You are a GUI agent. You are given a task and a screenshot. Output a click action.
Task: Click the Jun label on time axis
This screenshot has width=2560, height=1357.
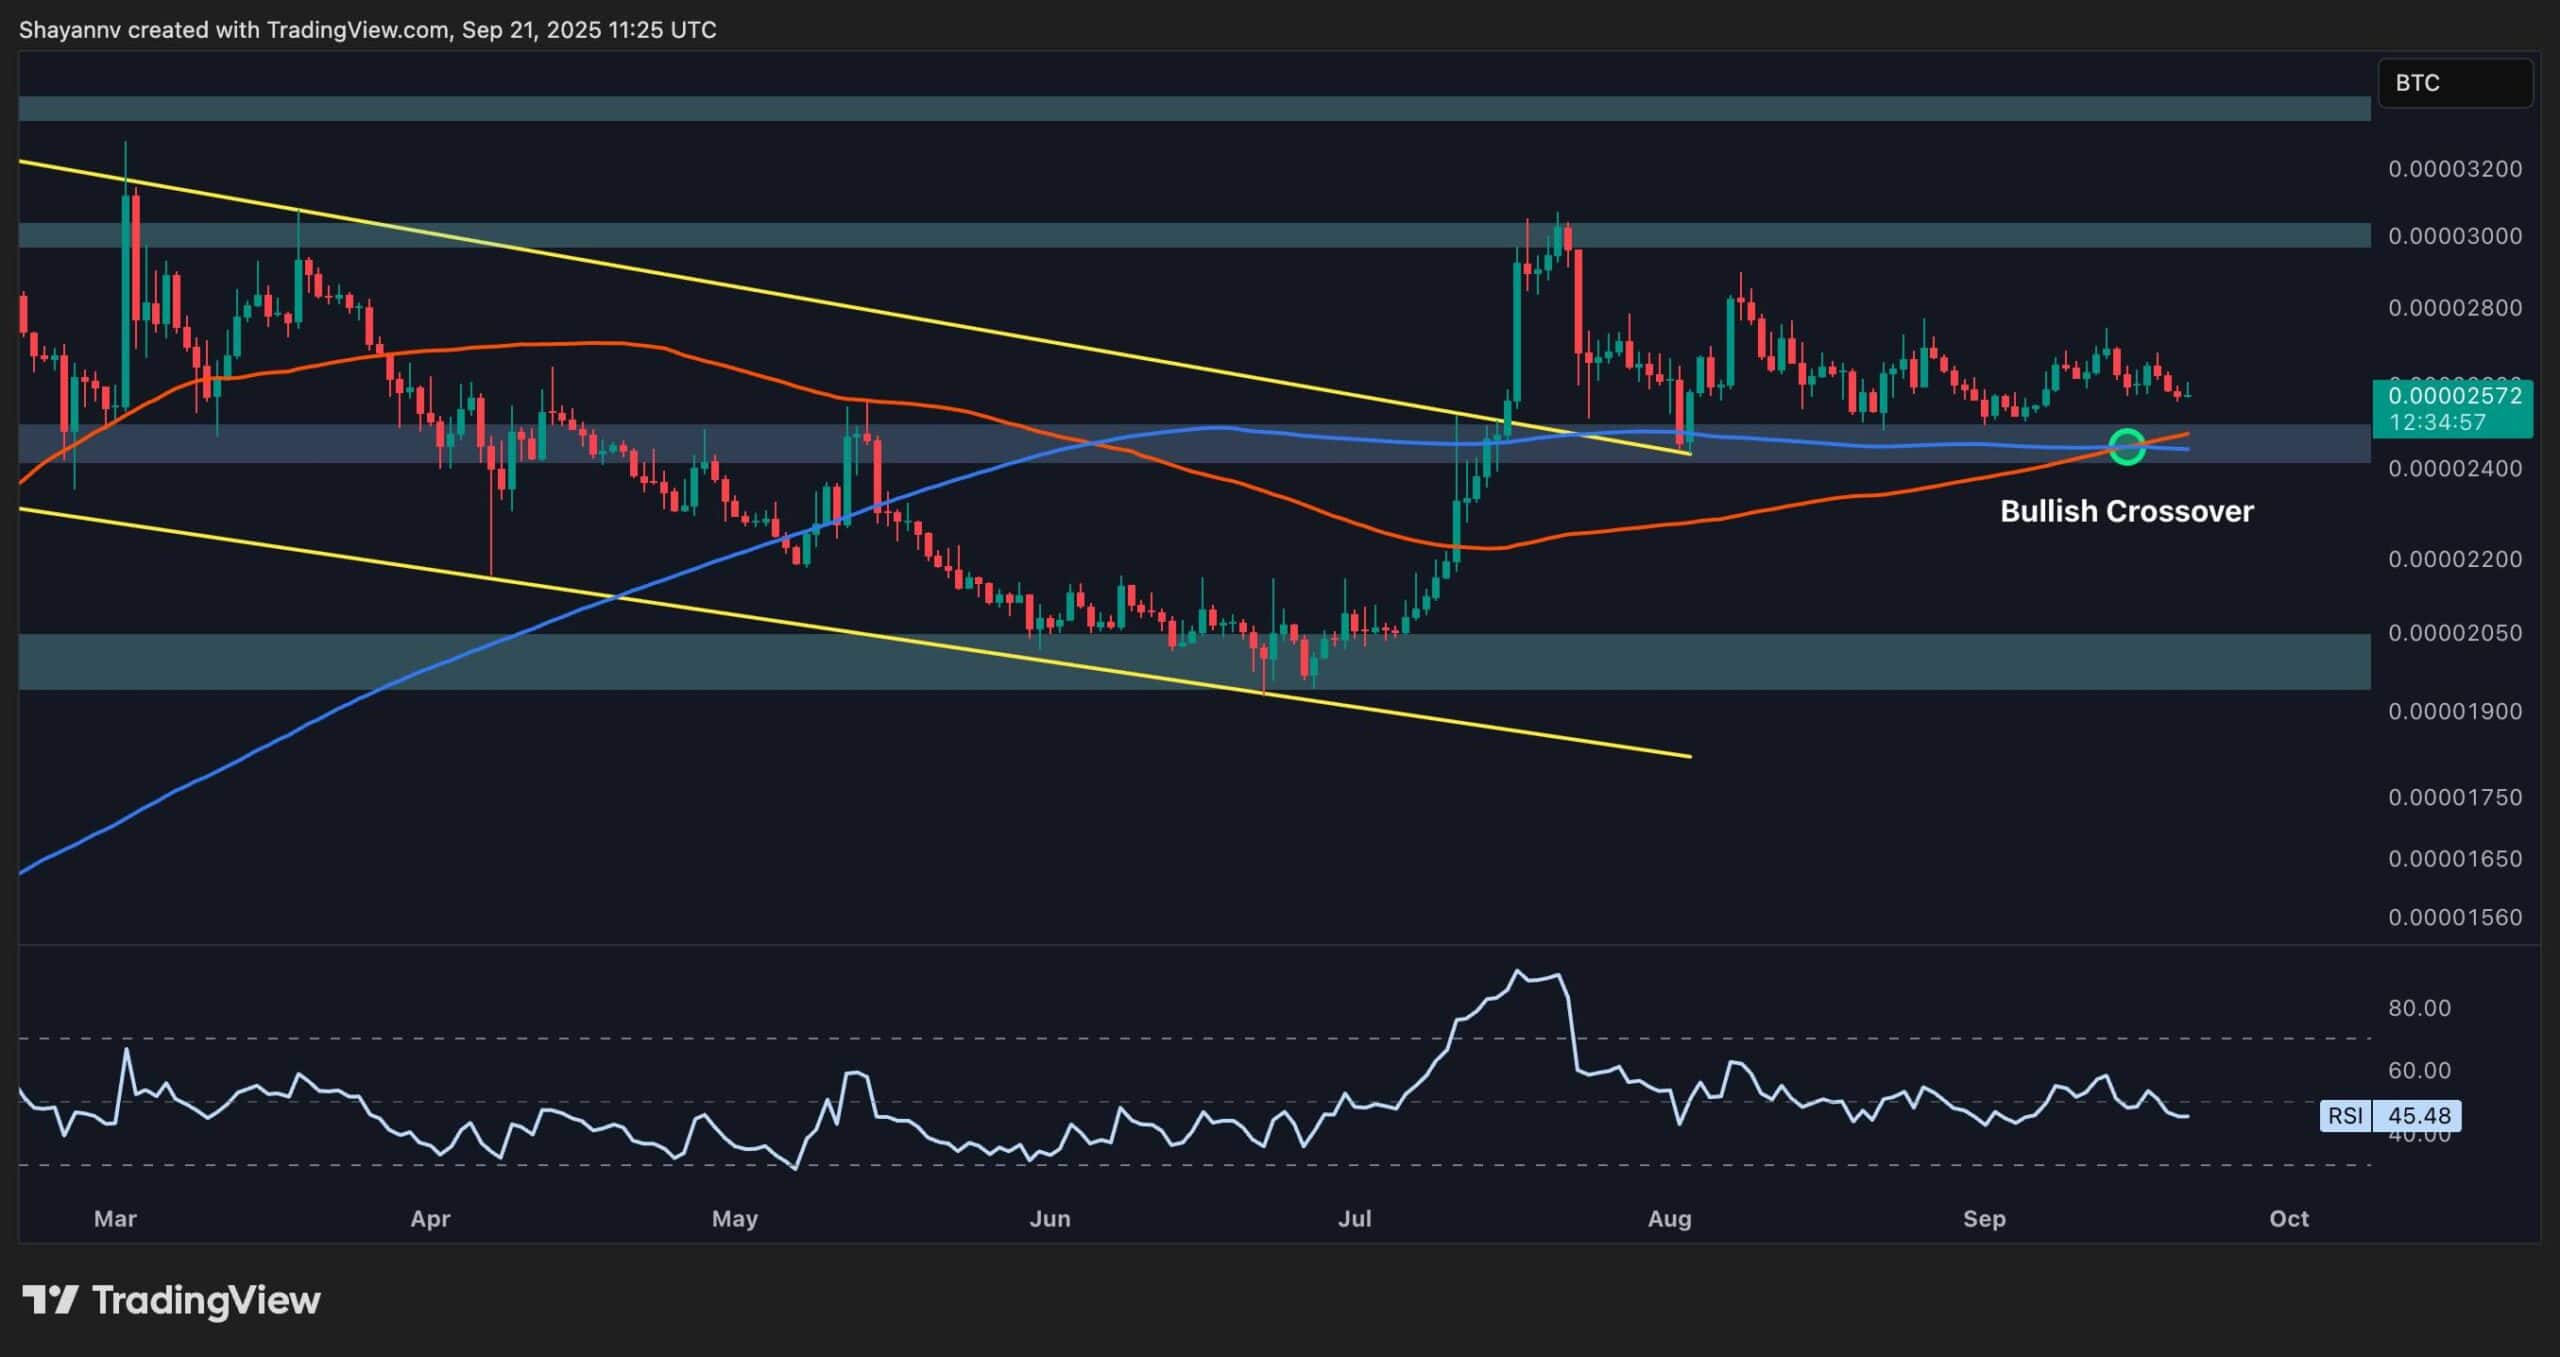point(1050,1219)
